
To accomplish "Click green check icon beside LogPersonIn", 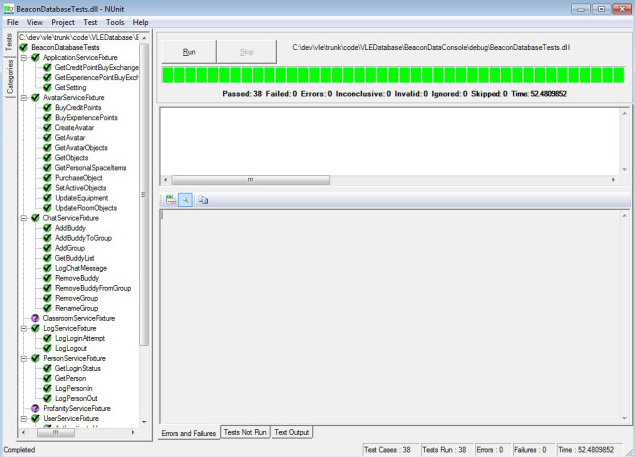I will pos(47,389).
